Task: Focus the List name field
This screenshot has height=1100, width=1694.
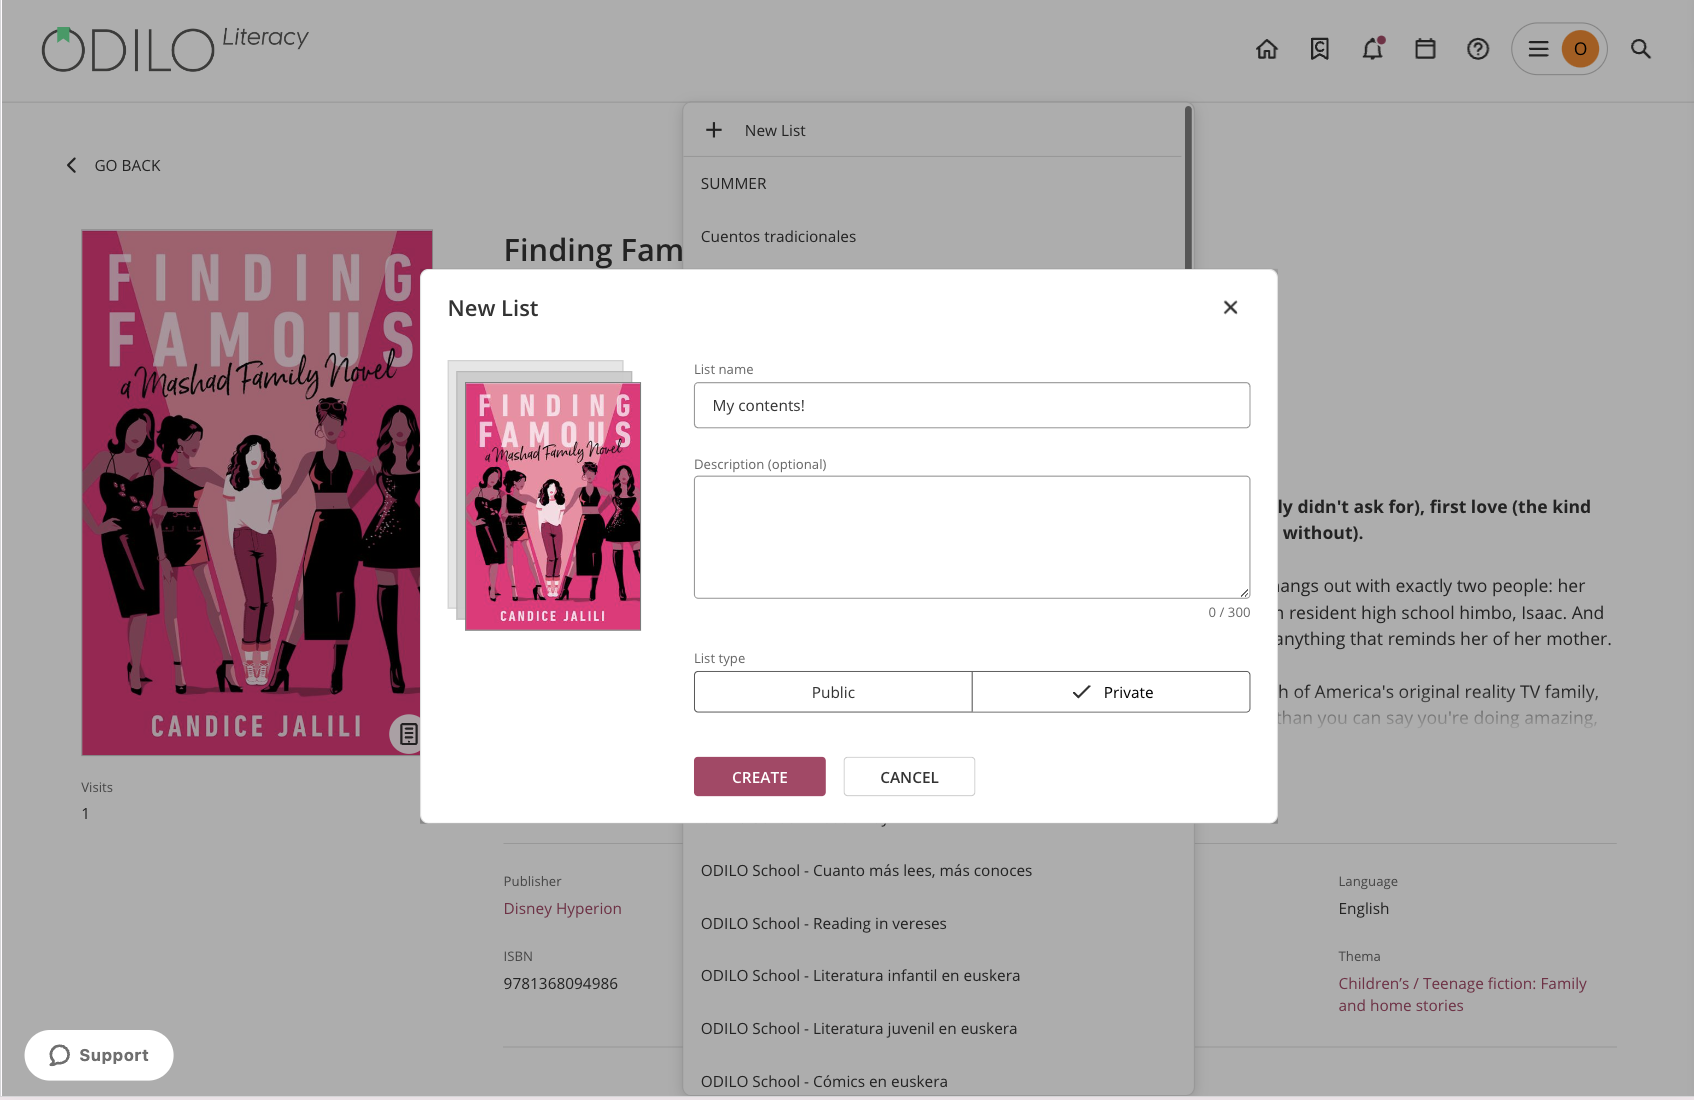Action: click(972, 405)
